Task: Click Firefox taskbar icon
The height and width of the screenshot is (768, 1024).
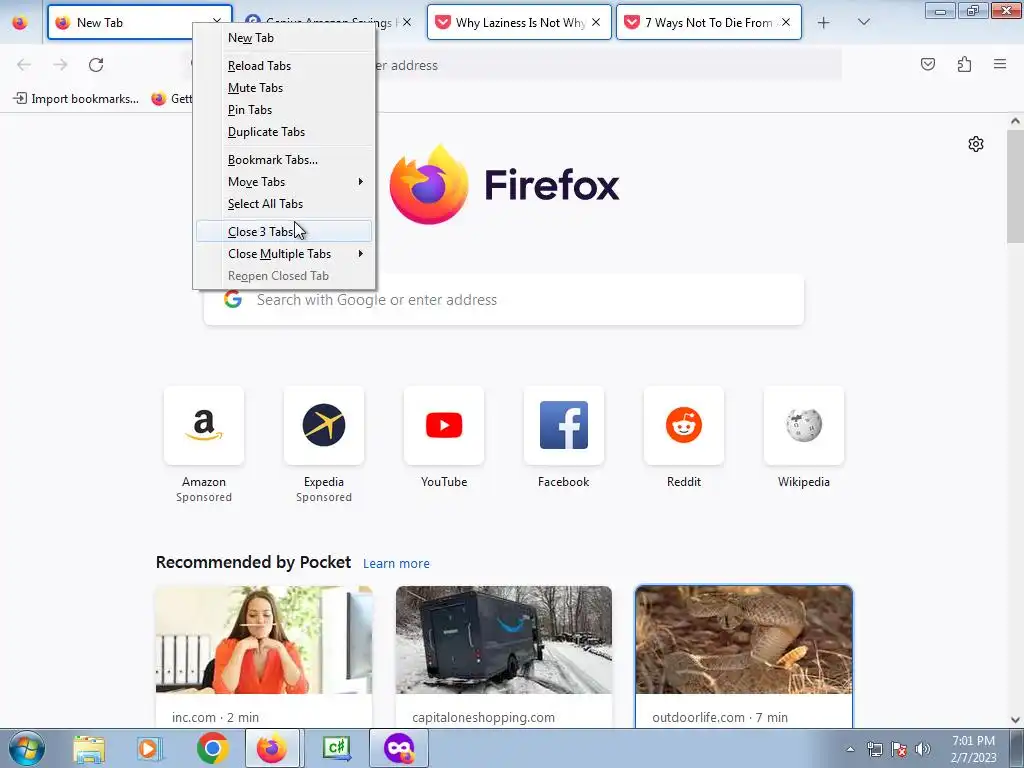Action: point(272,748)
